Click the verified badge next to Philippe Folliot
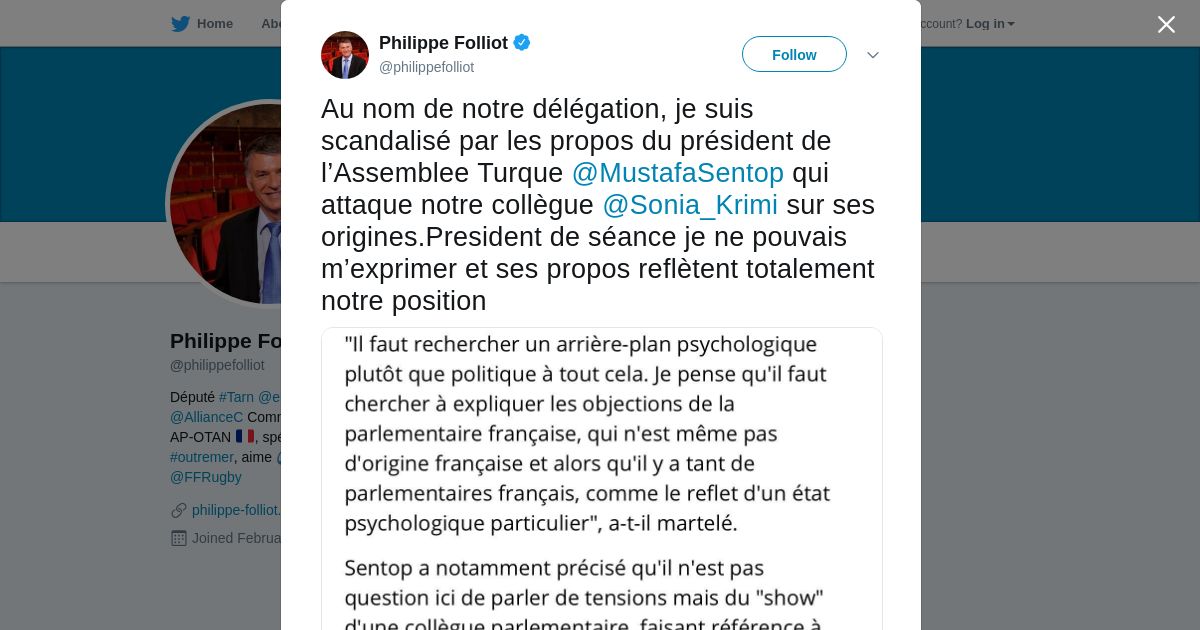The height and width of the screenshot is (630, 1200). click(x=522, y=43)
